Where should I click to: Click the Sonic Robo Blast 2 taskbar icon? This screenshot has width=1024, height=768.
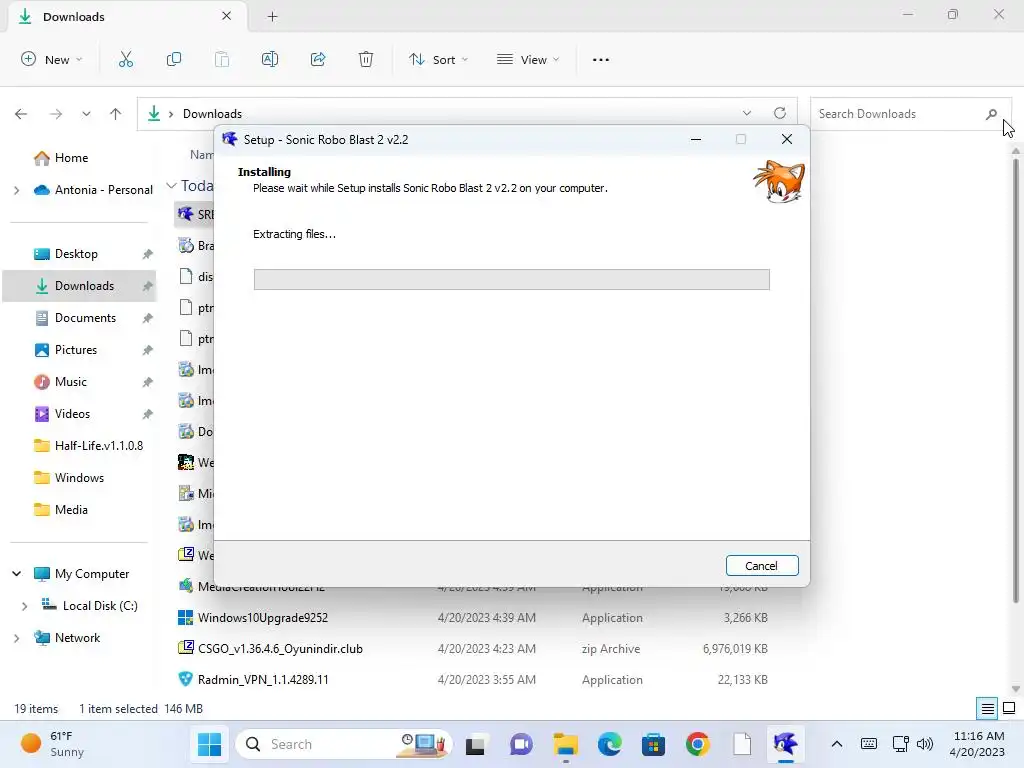pos(785,744)
